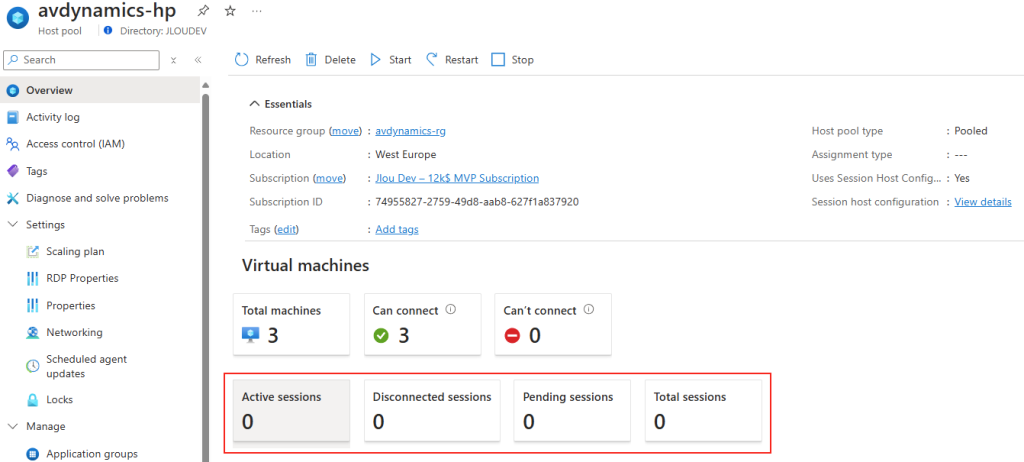Click the Delete button label

point(340,60)
